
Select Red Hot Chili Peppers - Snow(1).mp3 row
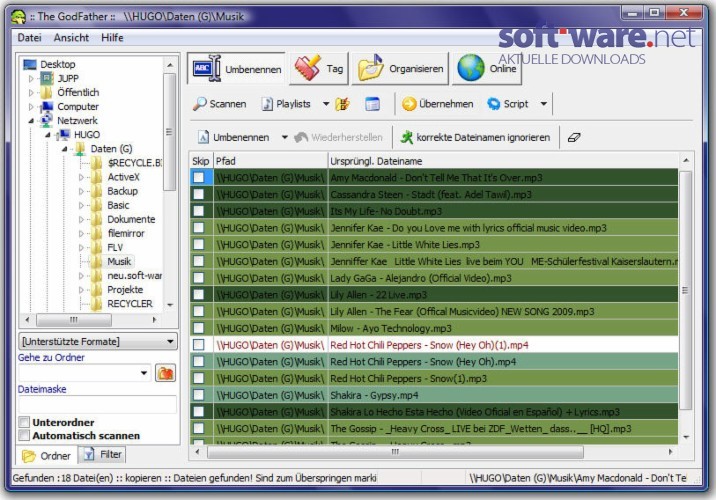(434, 378)
